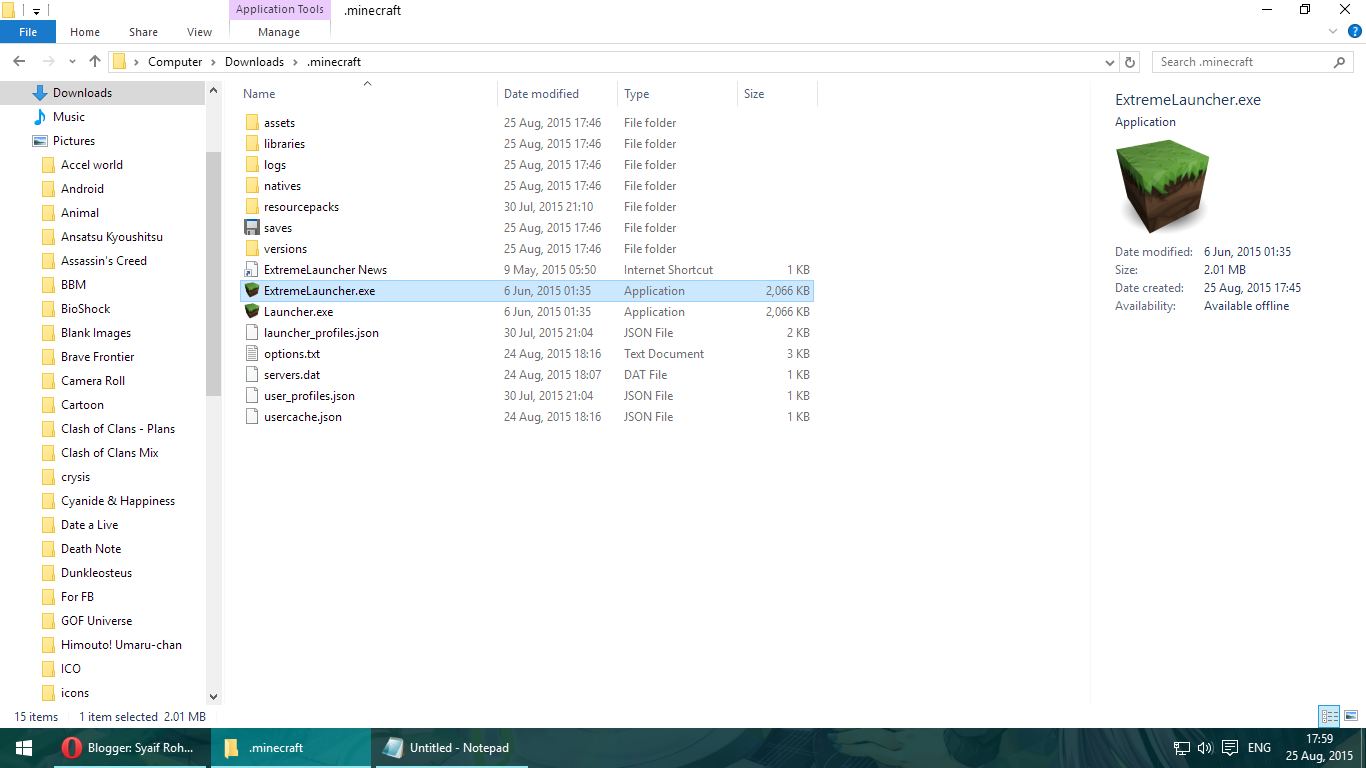The image size is (1366, 768).
Task: Open the volume speaker tray icon
Action: pos(1205,748)
